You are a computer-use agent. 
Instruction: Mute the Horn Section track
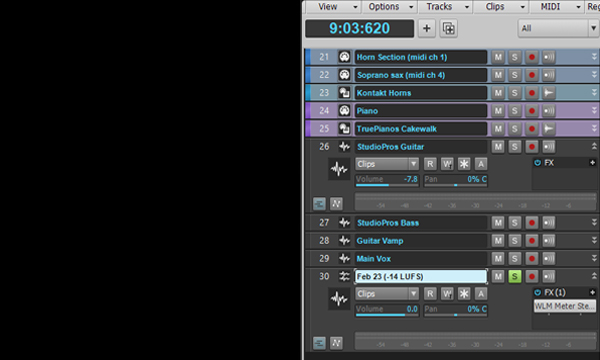click(498, 57)
